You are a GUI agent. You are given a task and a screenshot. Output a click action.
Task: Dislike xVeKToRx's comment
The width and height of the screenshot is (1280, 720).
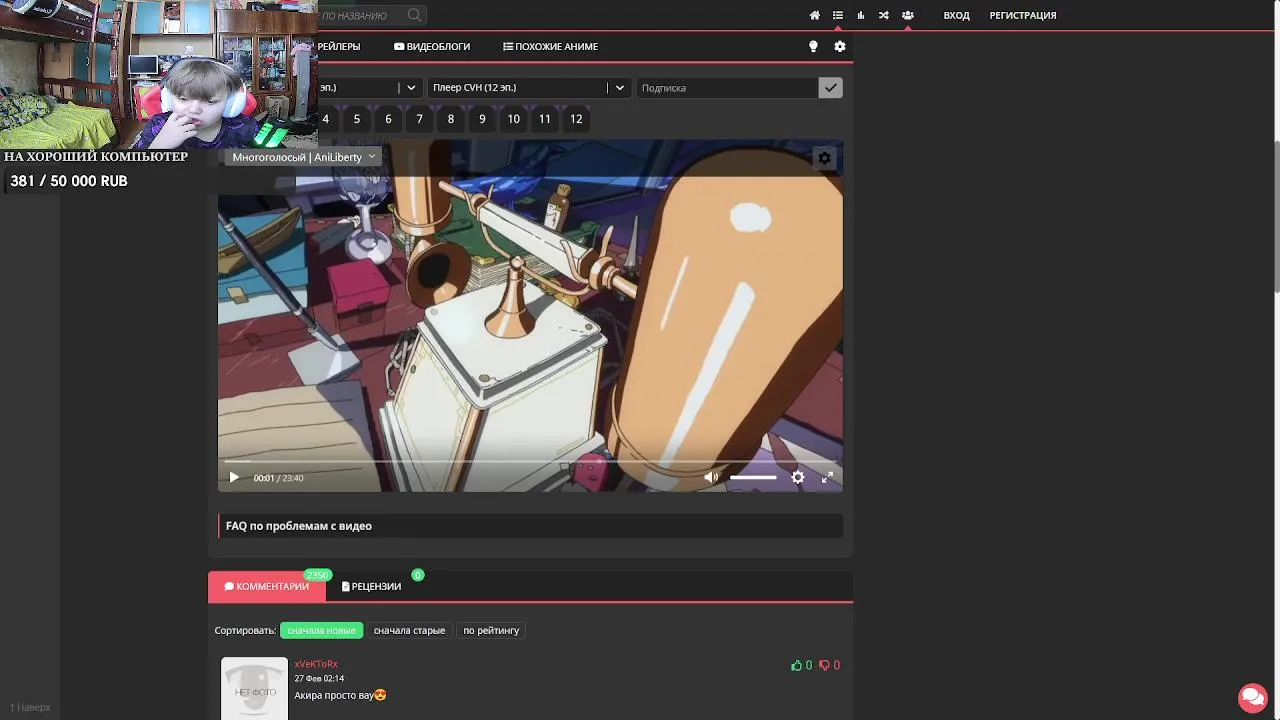click(829, 665)
